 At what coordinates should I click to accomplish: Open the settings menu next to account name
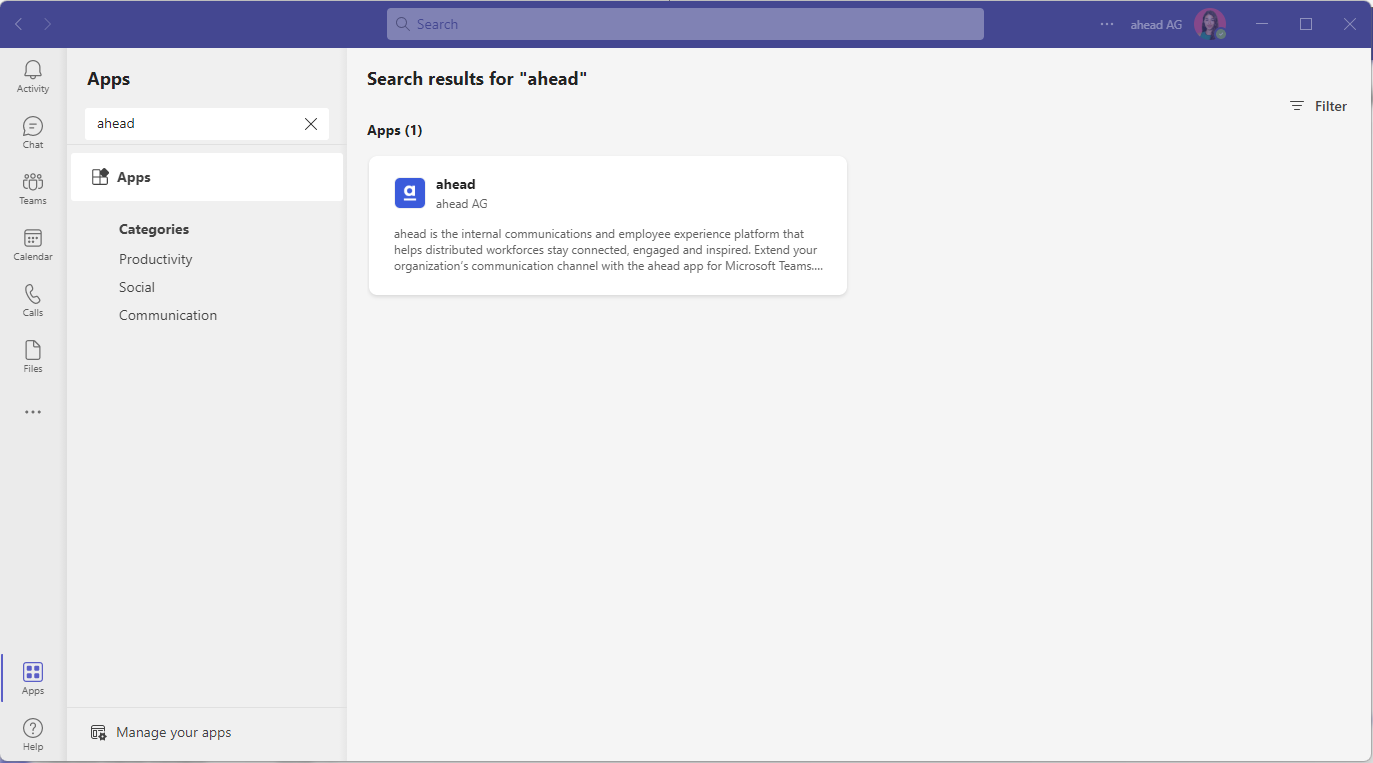click(1106, 24)
